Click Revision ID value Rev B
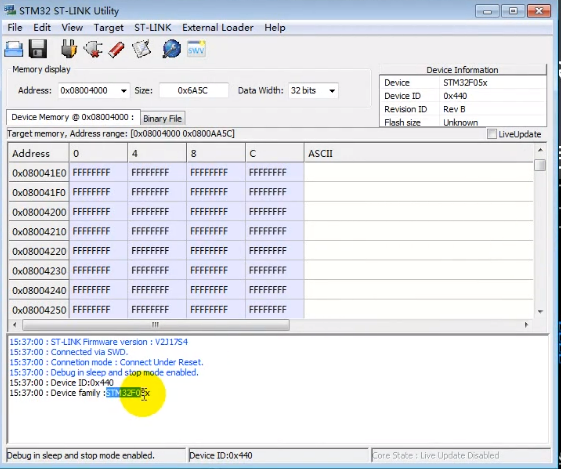The image size is (561, 469). [x=454, y=109]
